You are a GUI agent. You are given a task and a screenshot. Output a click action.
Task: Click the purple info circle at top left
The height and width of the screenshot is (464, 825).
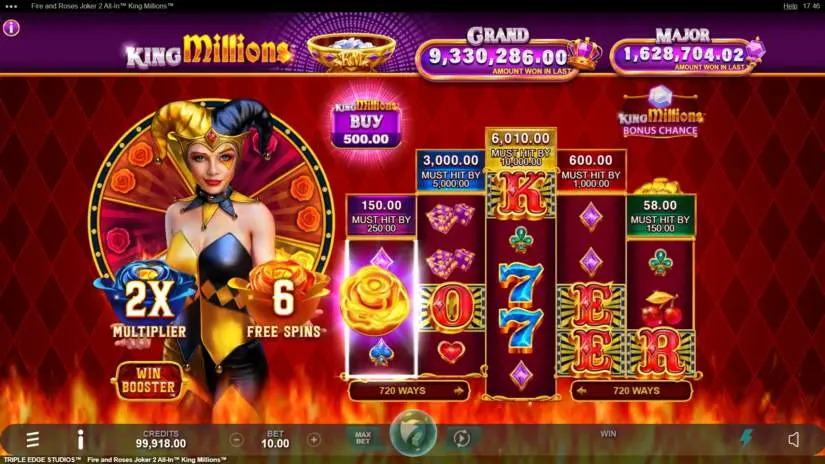11,27
